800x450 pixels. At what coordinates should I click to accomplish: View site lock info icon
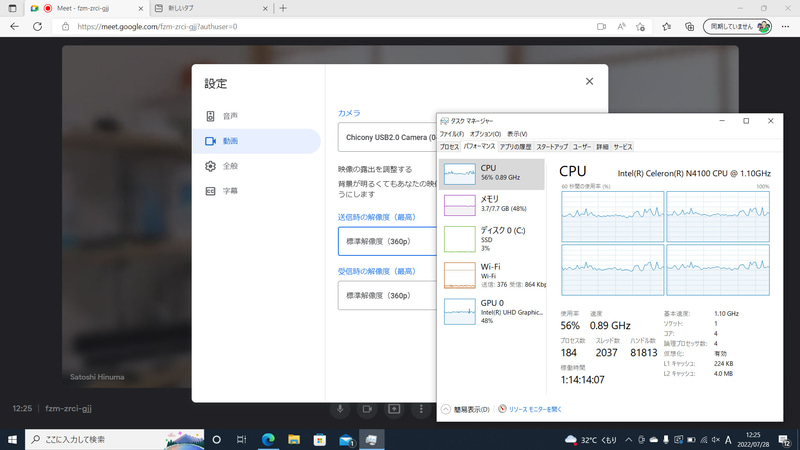65,27
